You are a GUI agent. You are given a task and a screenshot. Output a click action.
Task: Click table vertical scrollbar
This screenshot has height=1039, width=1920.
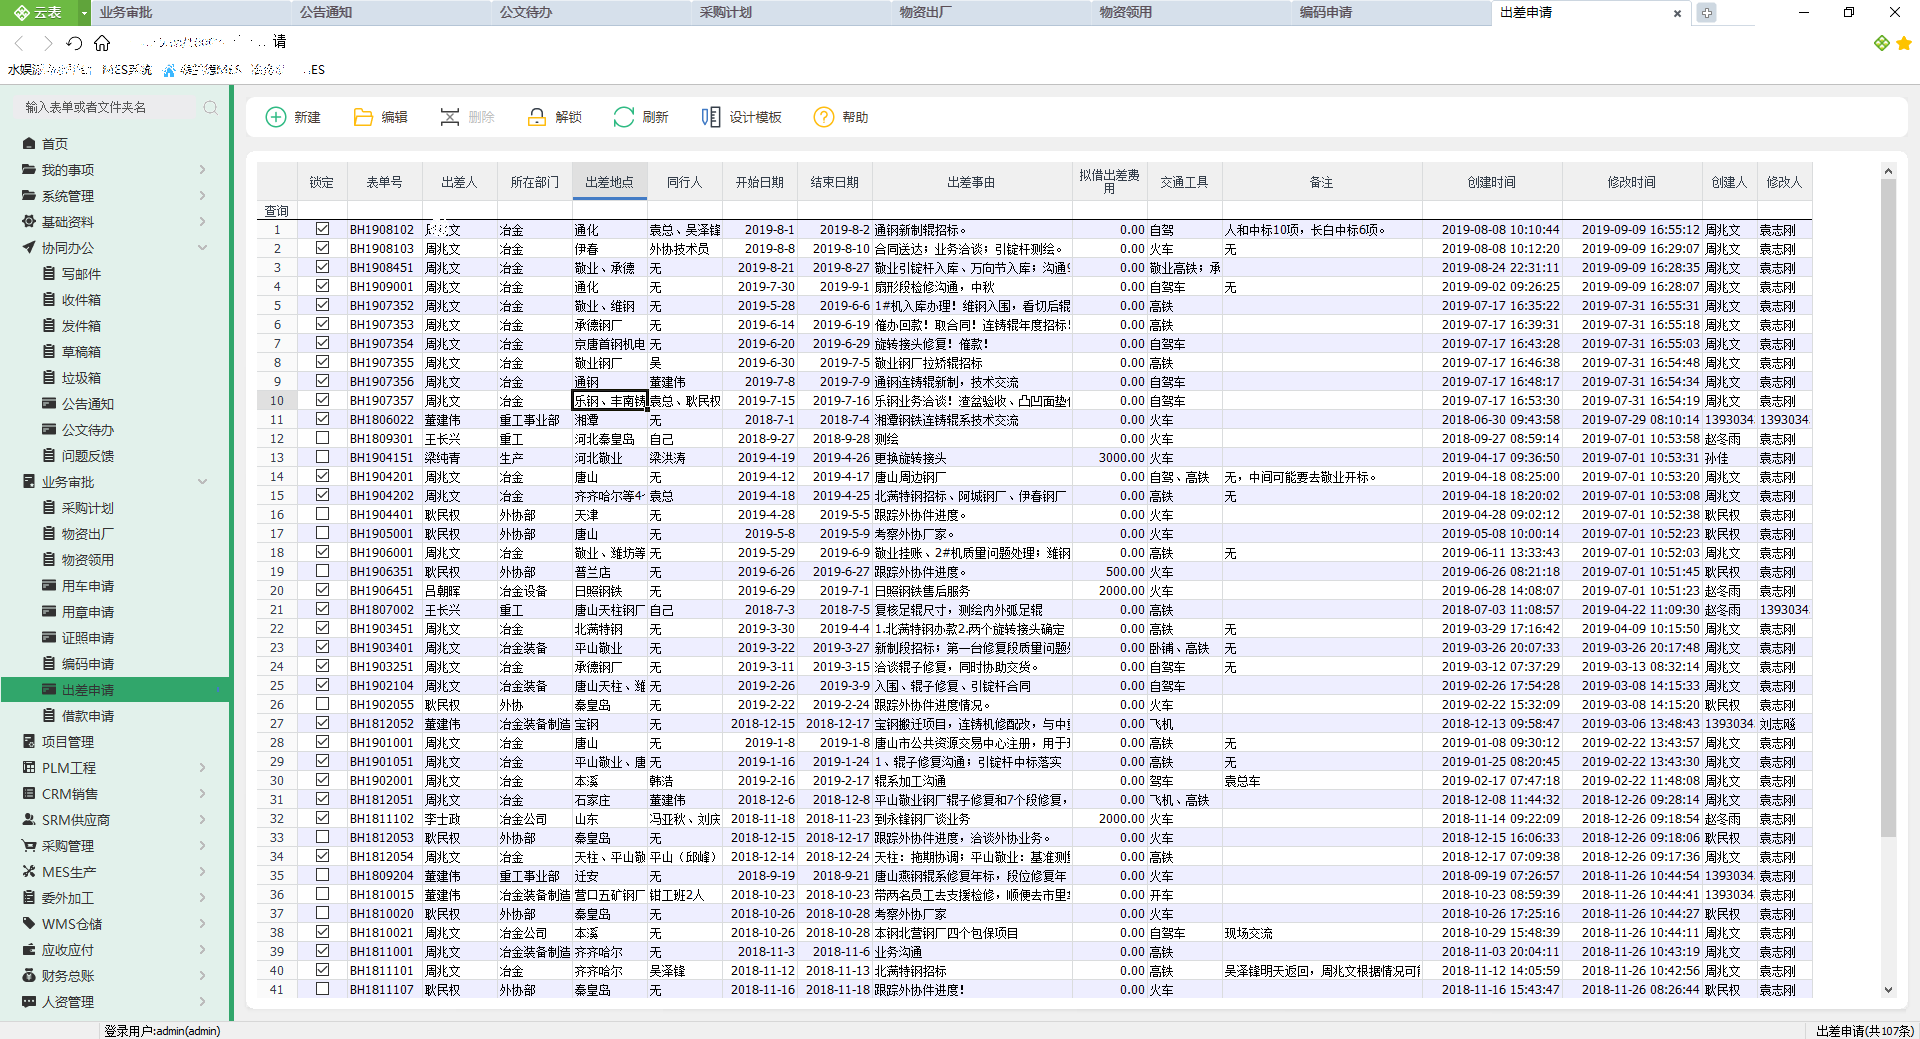tap(1888, 510)
